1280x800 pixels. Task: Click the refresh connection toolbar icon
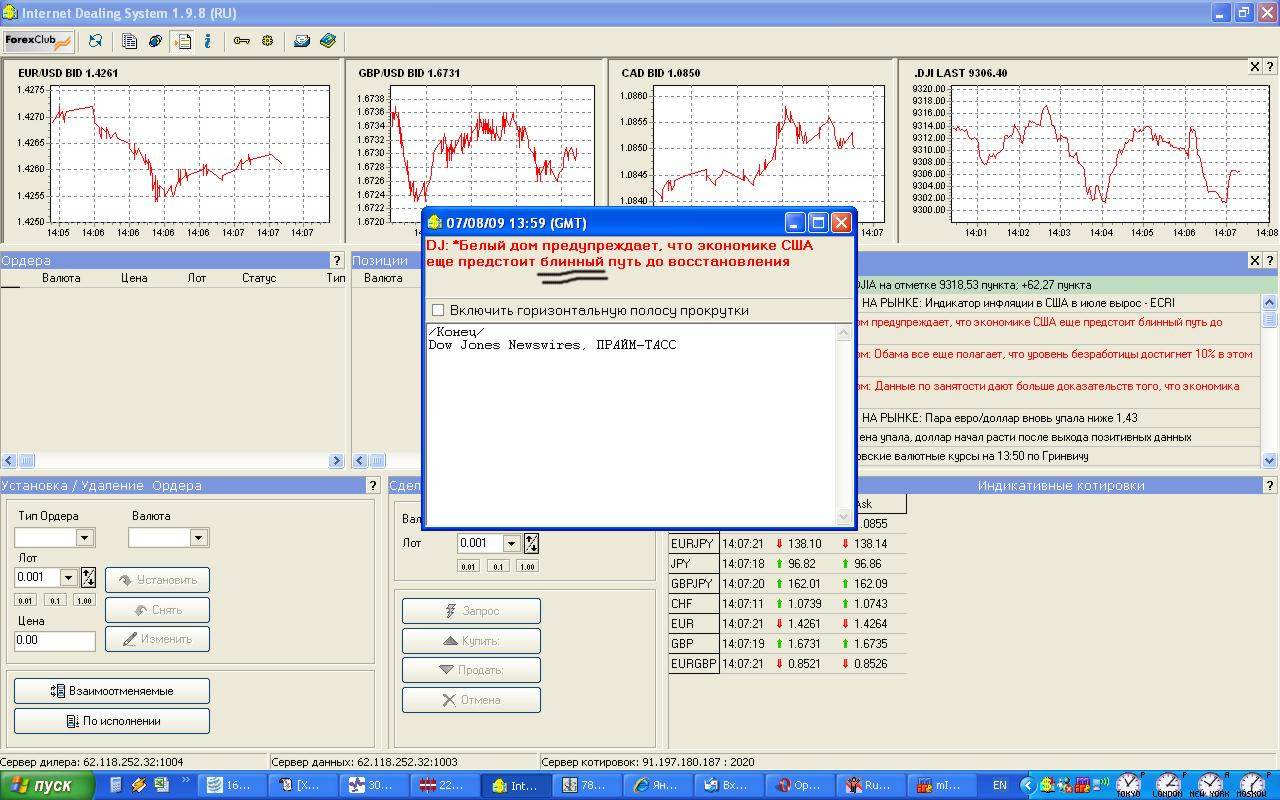coord(96,41)
